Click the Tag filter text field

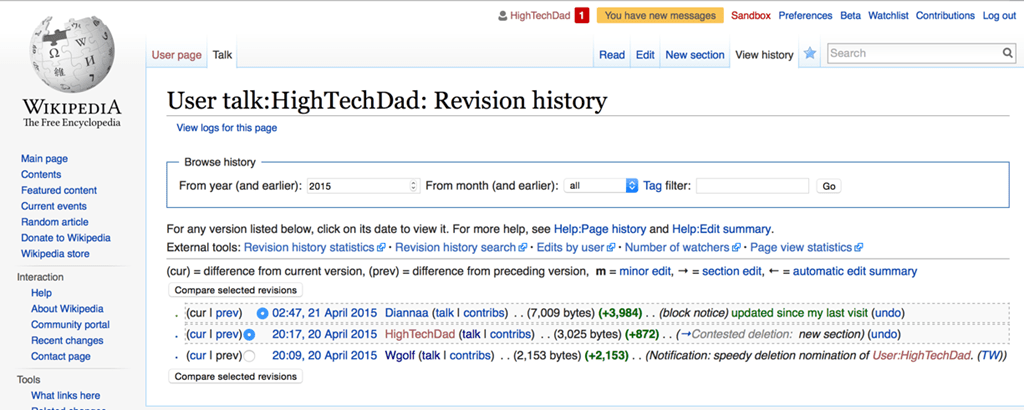click(752, 186)
